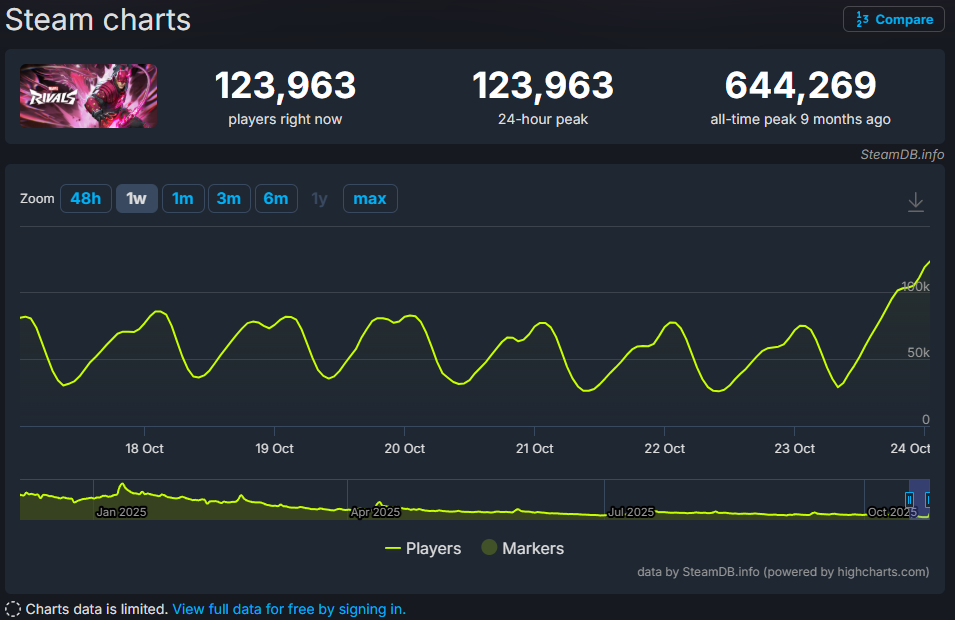Screen dimensions: 955x620
Task: Click the 23 Oct axis label
Action: 794,449
